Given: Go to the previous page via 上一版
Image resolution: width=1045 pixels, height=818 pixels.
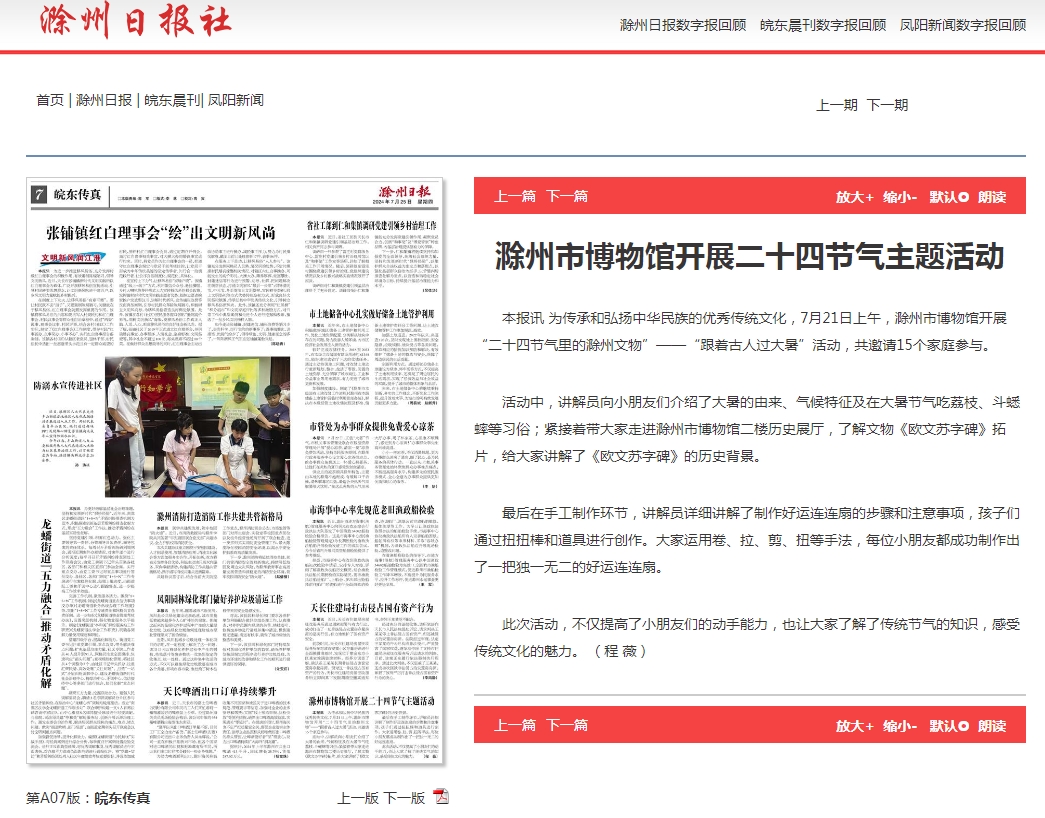Looking at the screenshot, I should click(x=358, y=798).
